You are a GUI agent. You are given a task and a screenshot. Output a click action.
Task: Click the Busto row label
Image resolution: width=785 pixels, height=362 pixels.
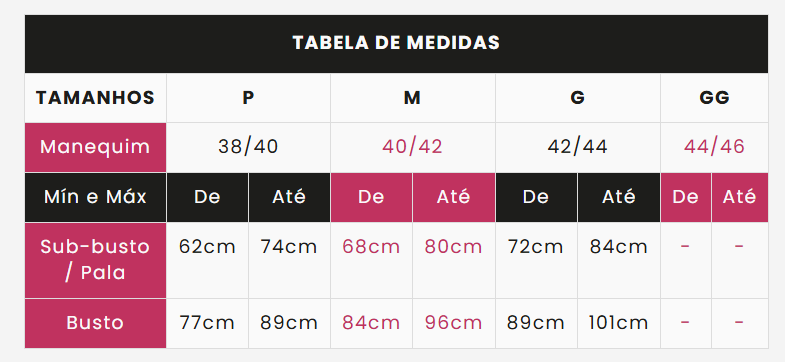(x=95, y=323)
